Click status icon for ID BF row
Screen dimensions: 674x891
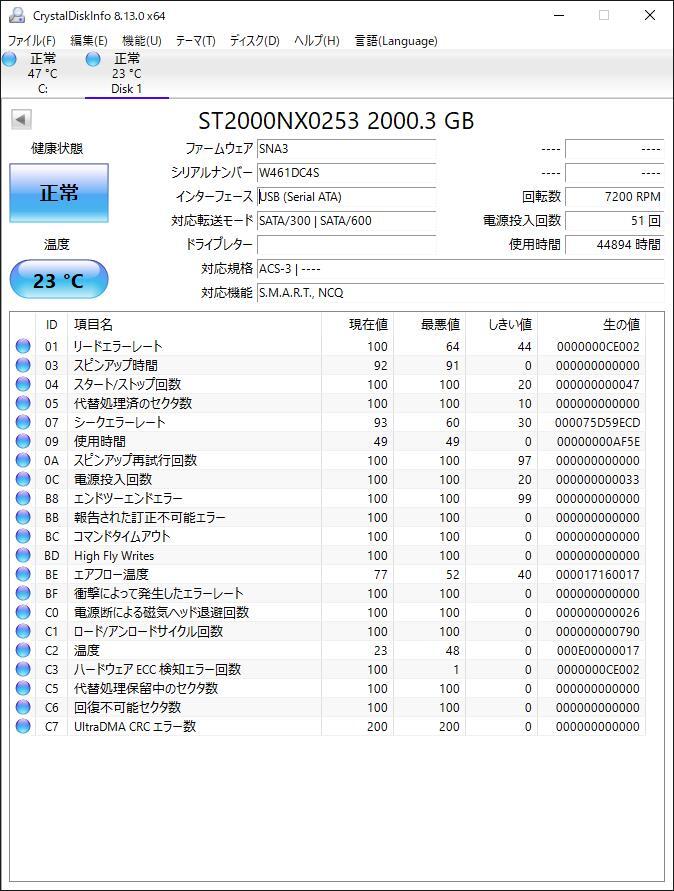pos(23,593)
